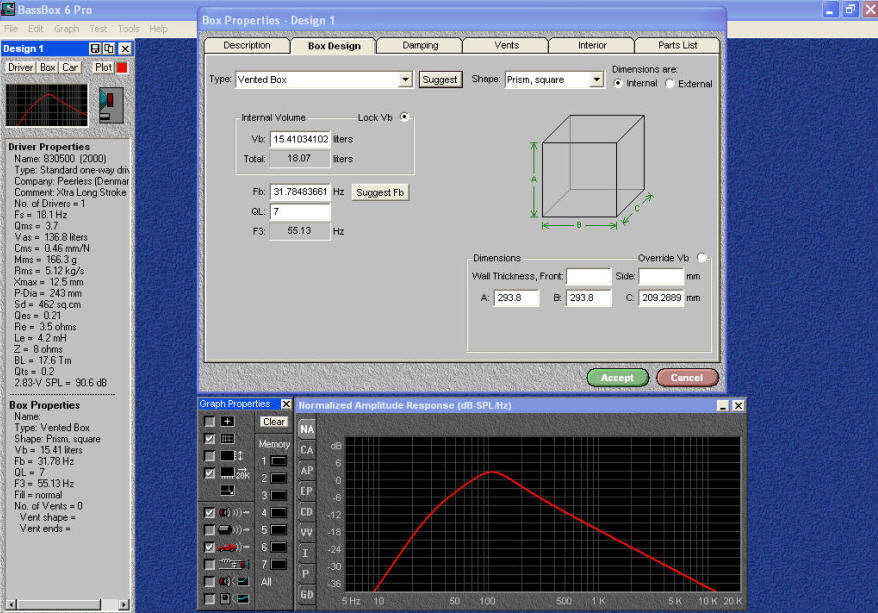The width and height of the screenshot is (878, 613).
Task: Select the External dimensions radio button
Action: point(670,83)
